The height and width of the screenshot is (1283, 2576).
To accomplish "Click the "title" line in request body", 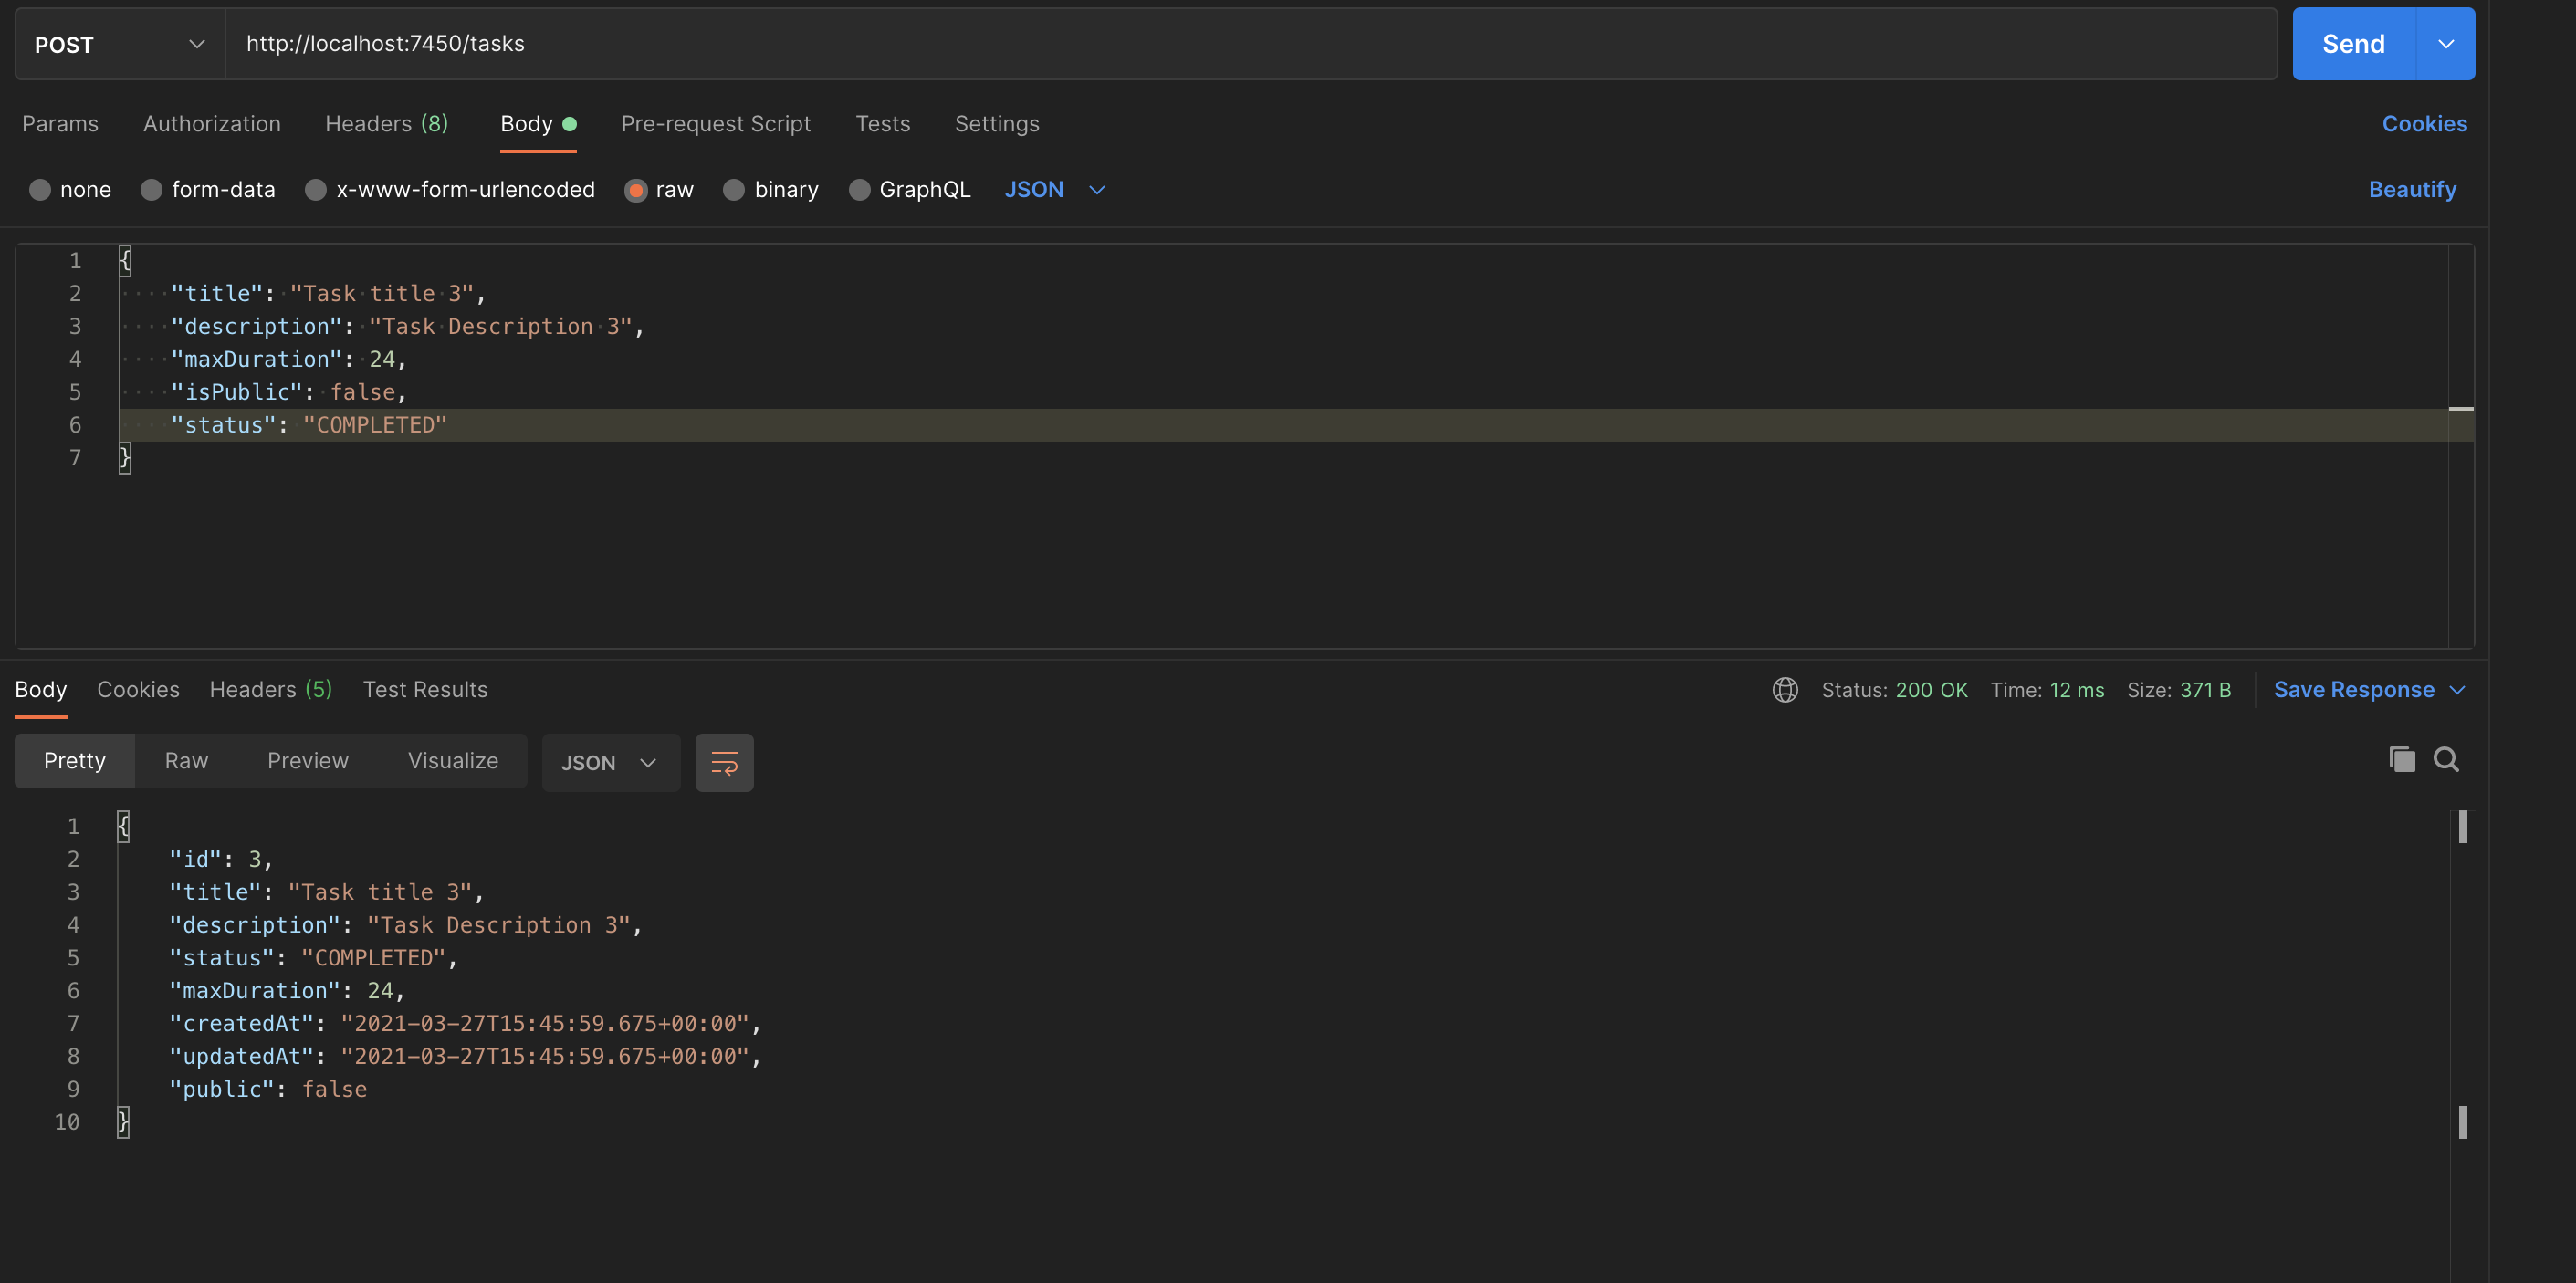I will 328,294.
